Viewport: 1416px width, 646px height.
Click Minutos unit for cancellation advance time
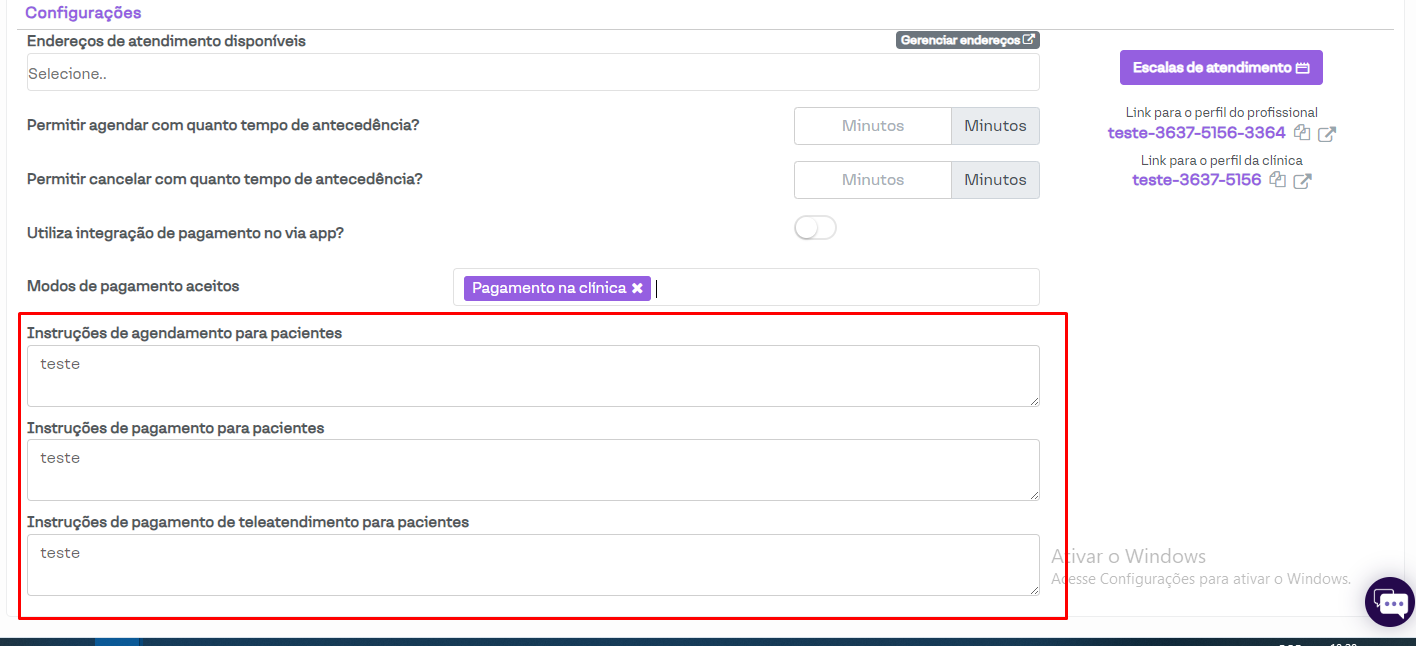click(x=995, y=180)
